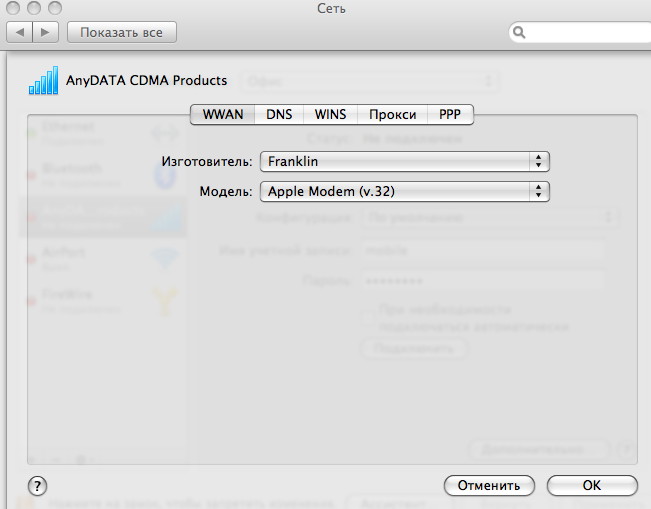Image resolution: width=651 pixels, height=509 pixels.
Task: Click the magnifying glass search icon
Action: coord(520,32)
